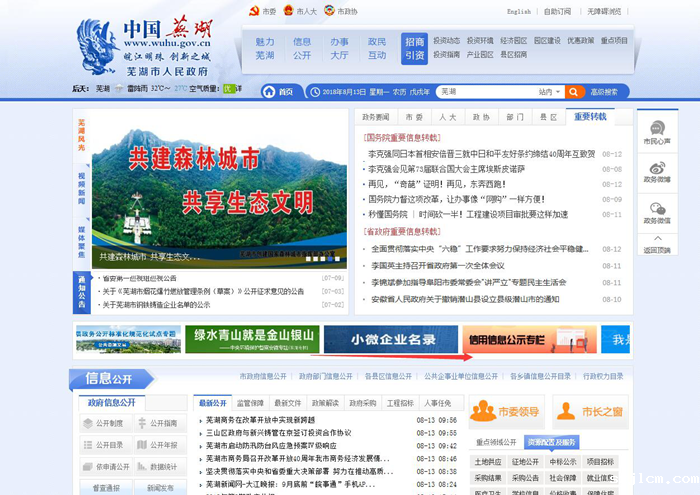
Task: Open 公开目录 icon button
Action: (106, 445)
